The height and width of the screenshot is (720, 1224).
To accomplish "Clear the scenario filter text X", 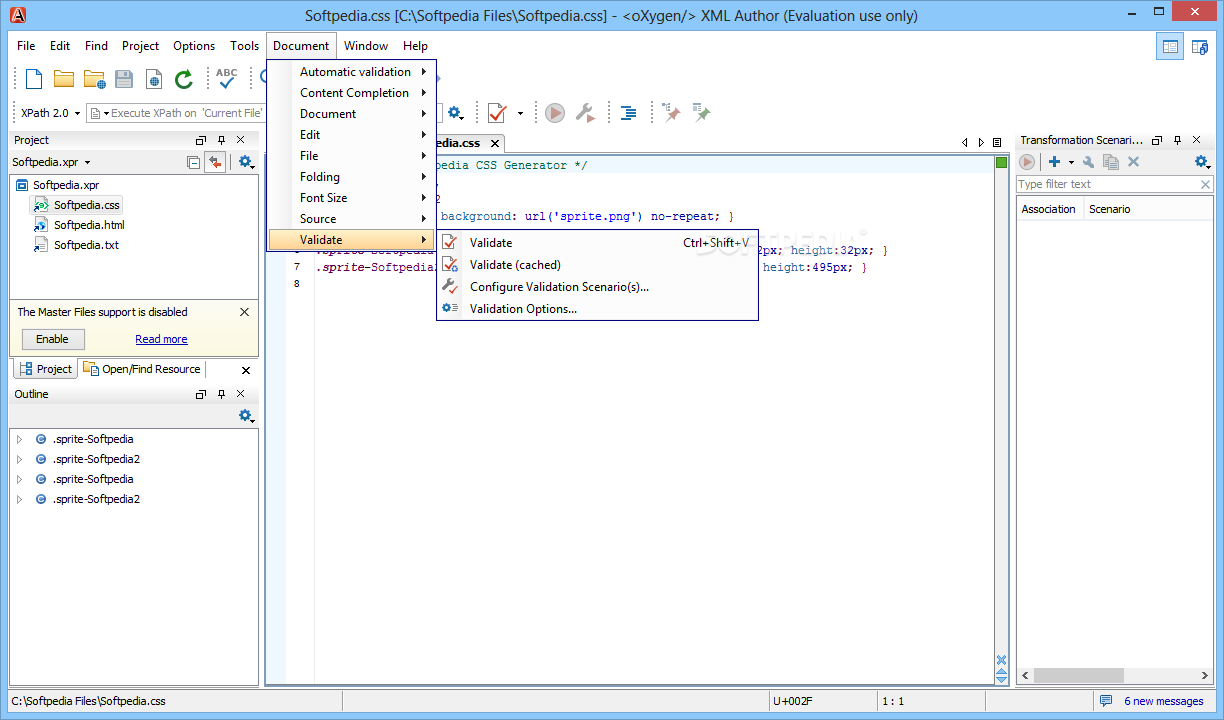I will click(x=1205, y=184).
